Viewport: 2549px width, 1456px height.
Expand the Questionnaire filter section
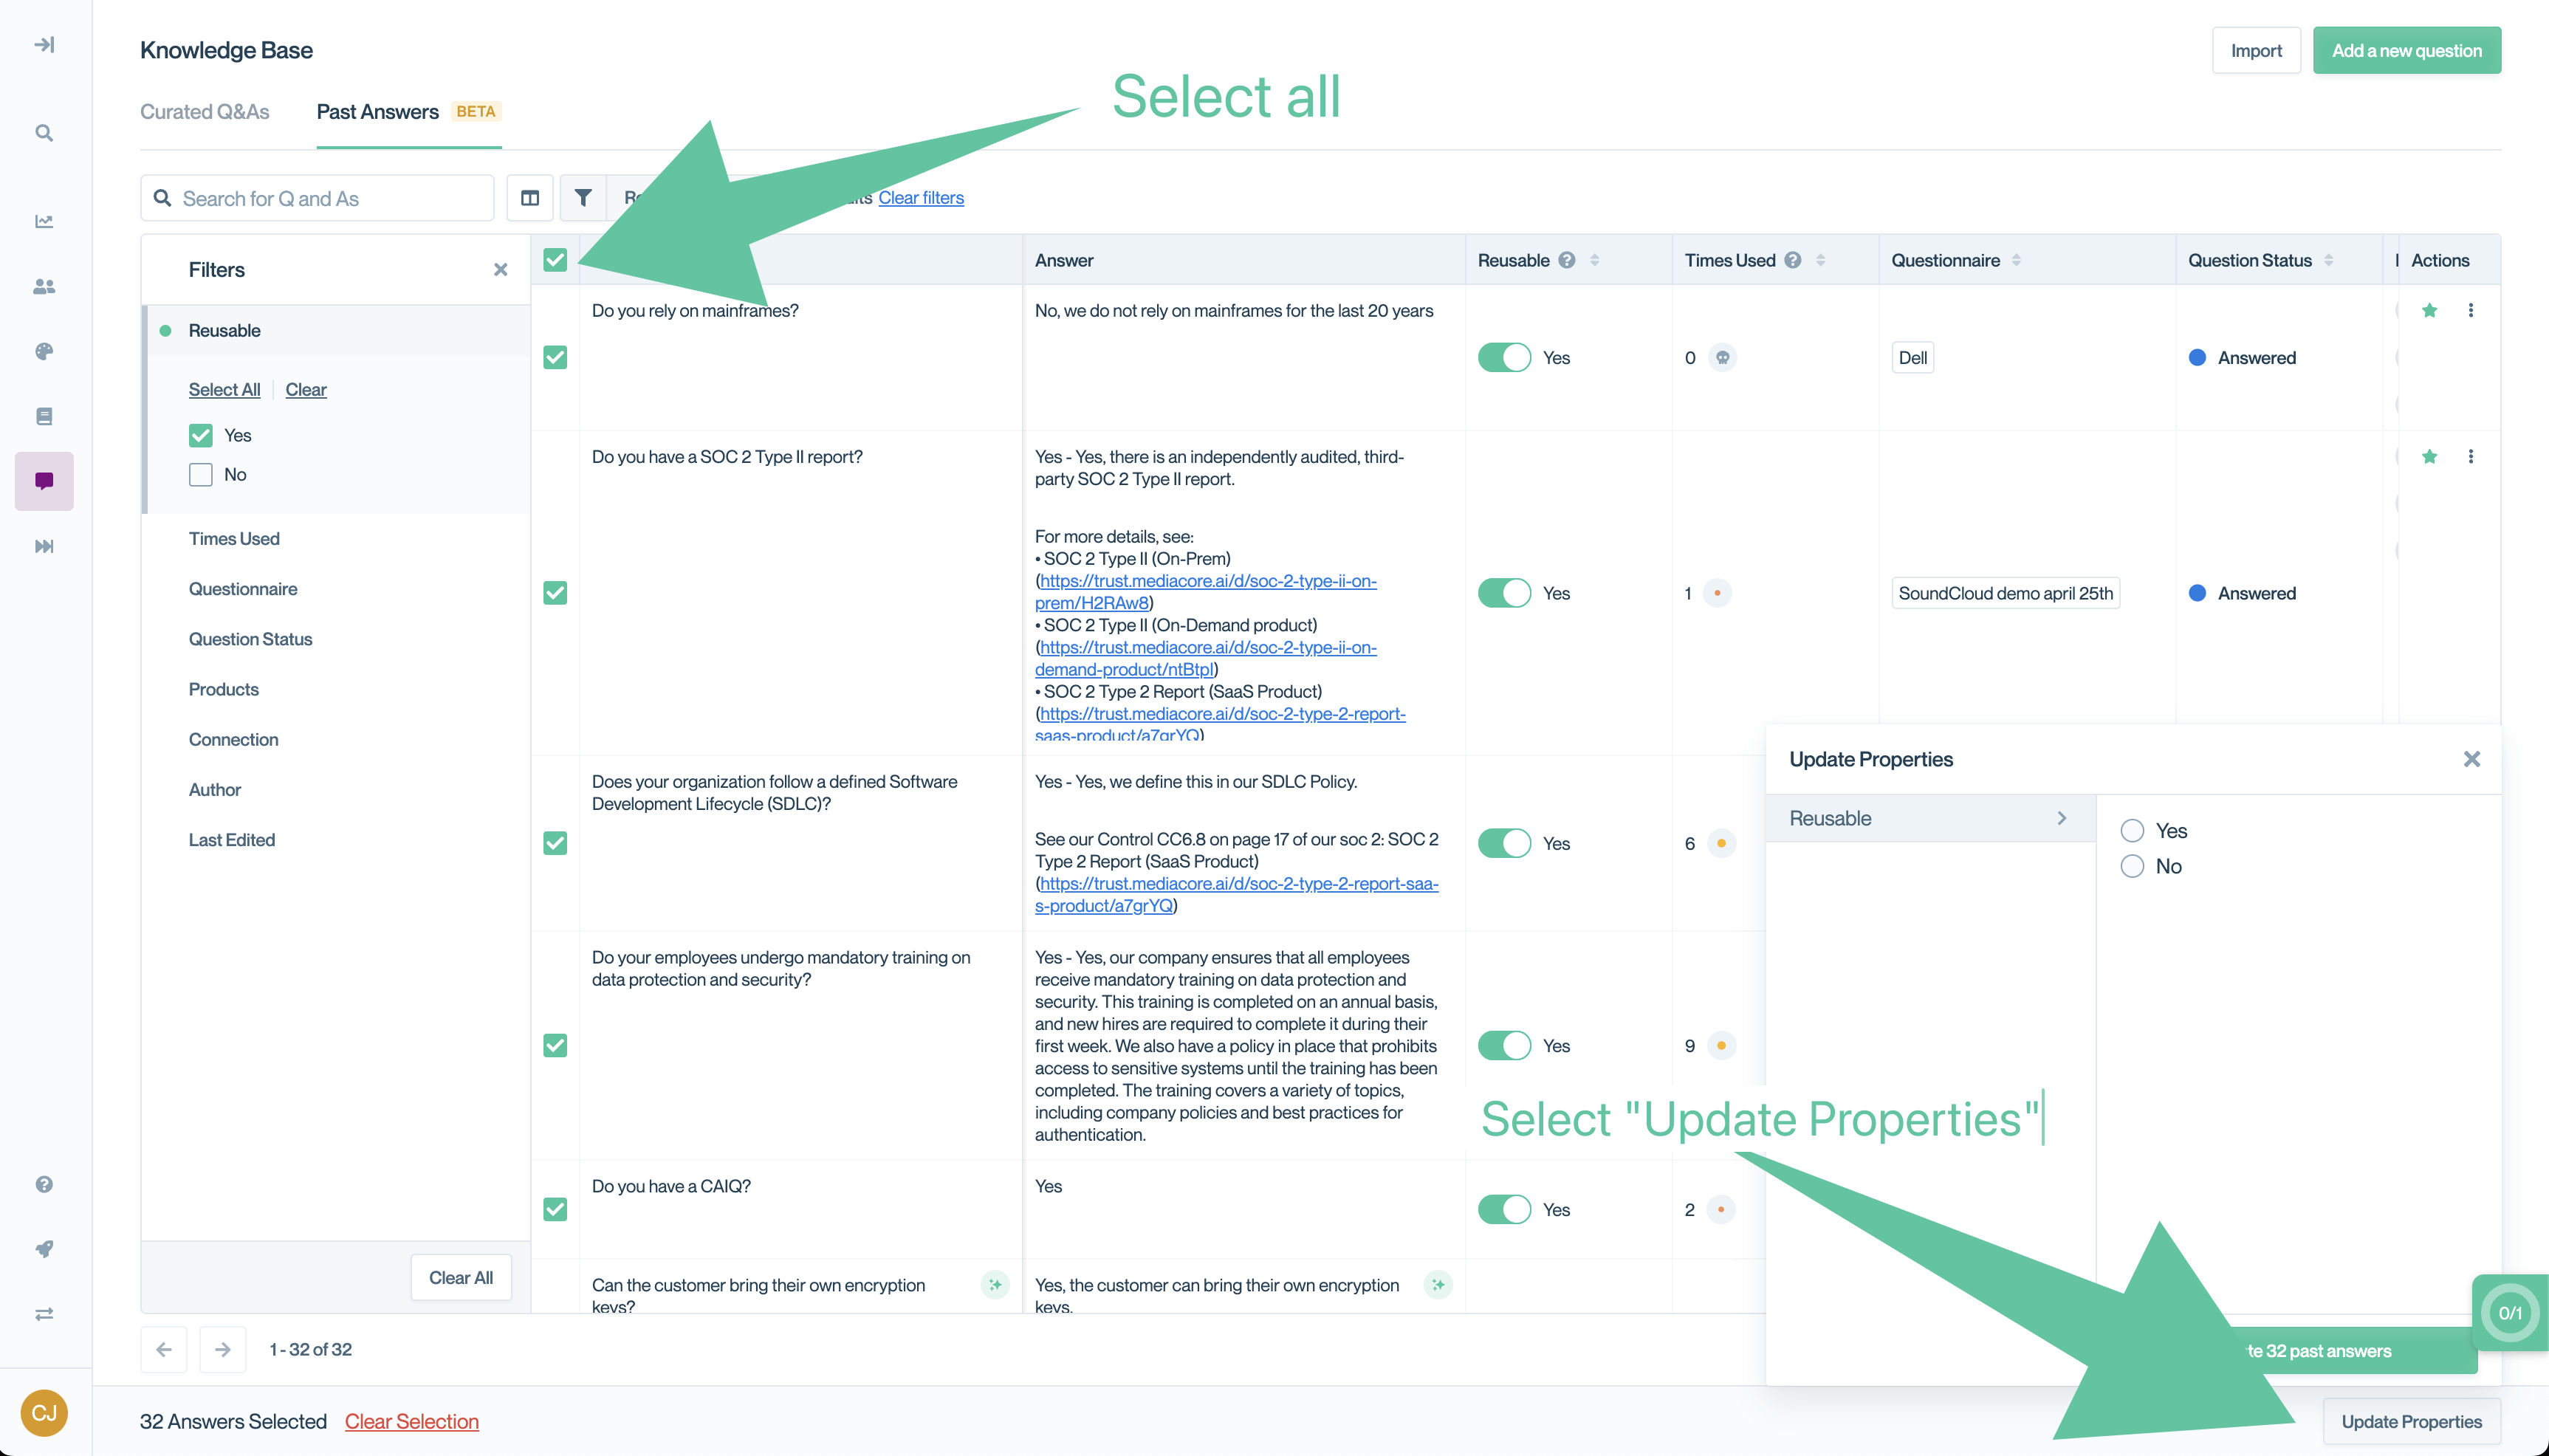[244, 588]
